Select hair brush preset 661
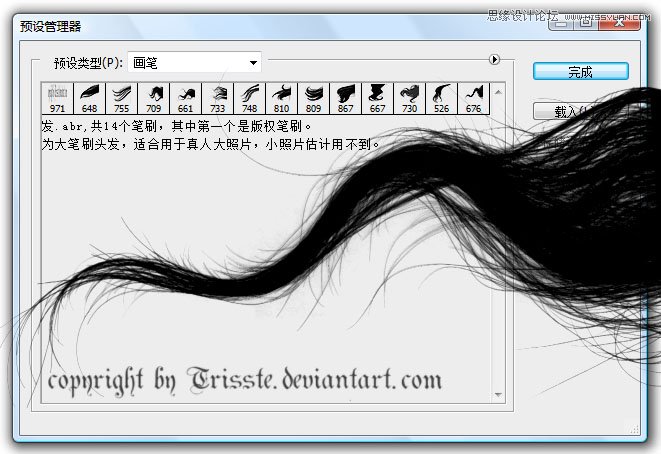 [185, 98]
